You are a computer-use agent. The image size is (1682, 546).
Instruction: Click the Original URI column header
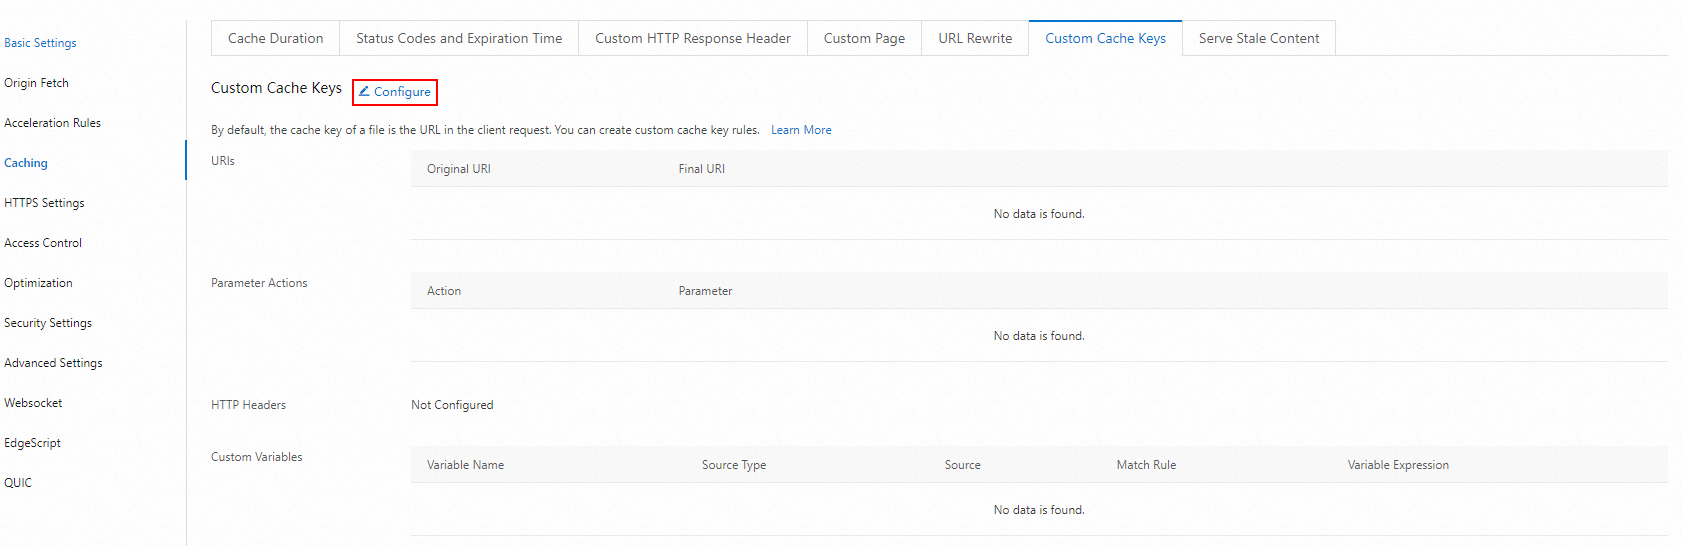459,169
